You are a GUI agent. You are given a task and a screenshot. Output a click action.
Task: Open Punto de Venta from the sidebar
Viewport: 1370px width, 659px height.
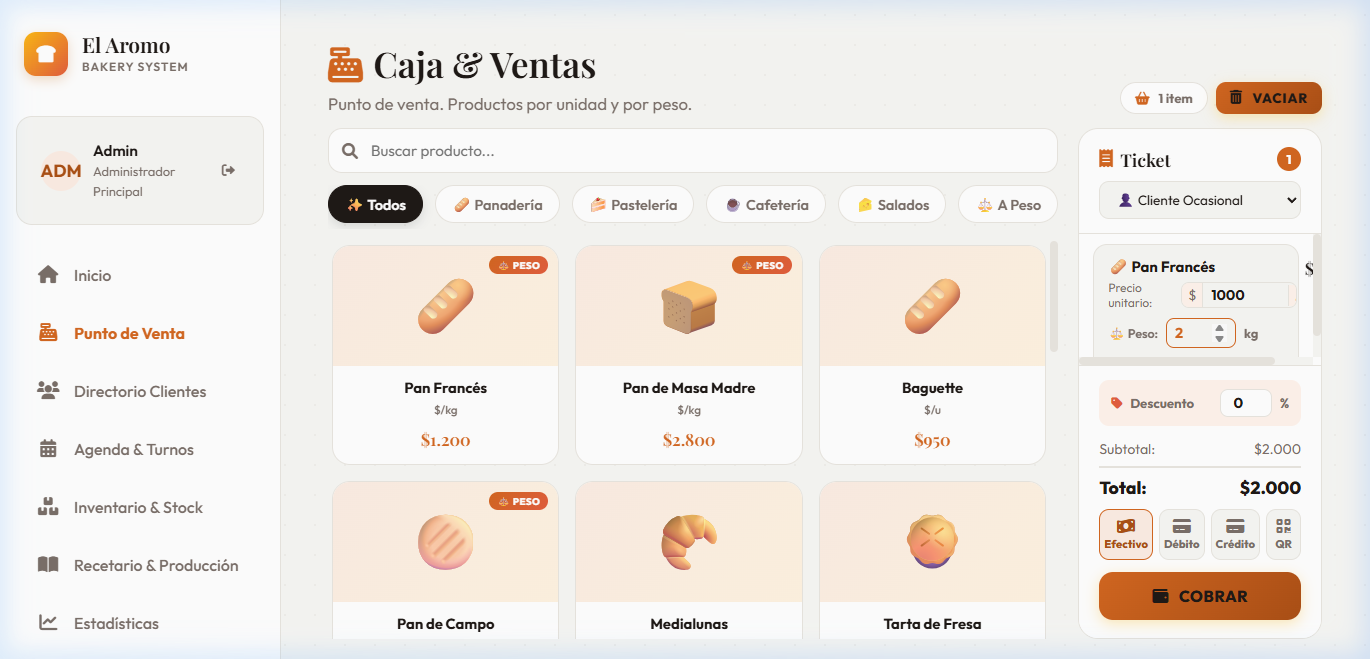(46, 333)
